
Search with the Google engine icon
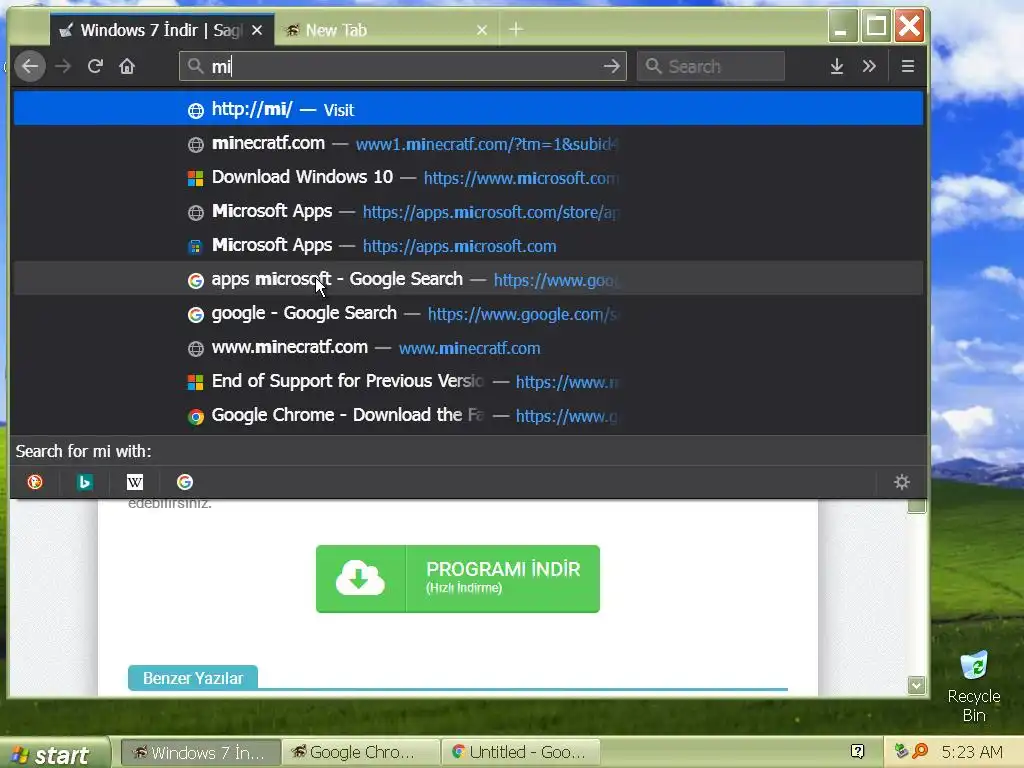point(185,482)
